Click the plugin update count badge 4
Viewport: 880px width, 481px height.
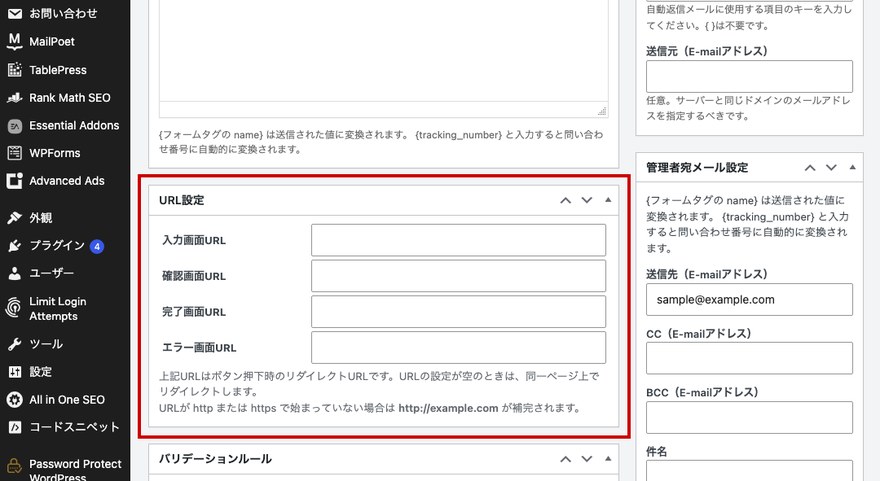coord(97,246)
